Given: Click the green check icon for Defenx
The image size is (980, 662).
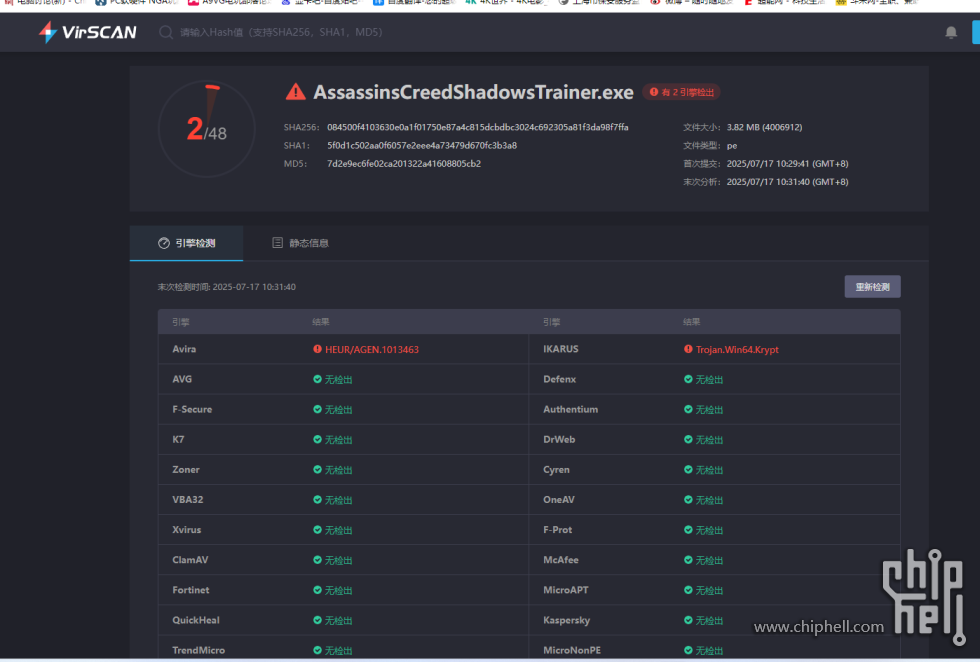Looking at the screenshot, I should 688,379.
